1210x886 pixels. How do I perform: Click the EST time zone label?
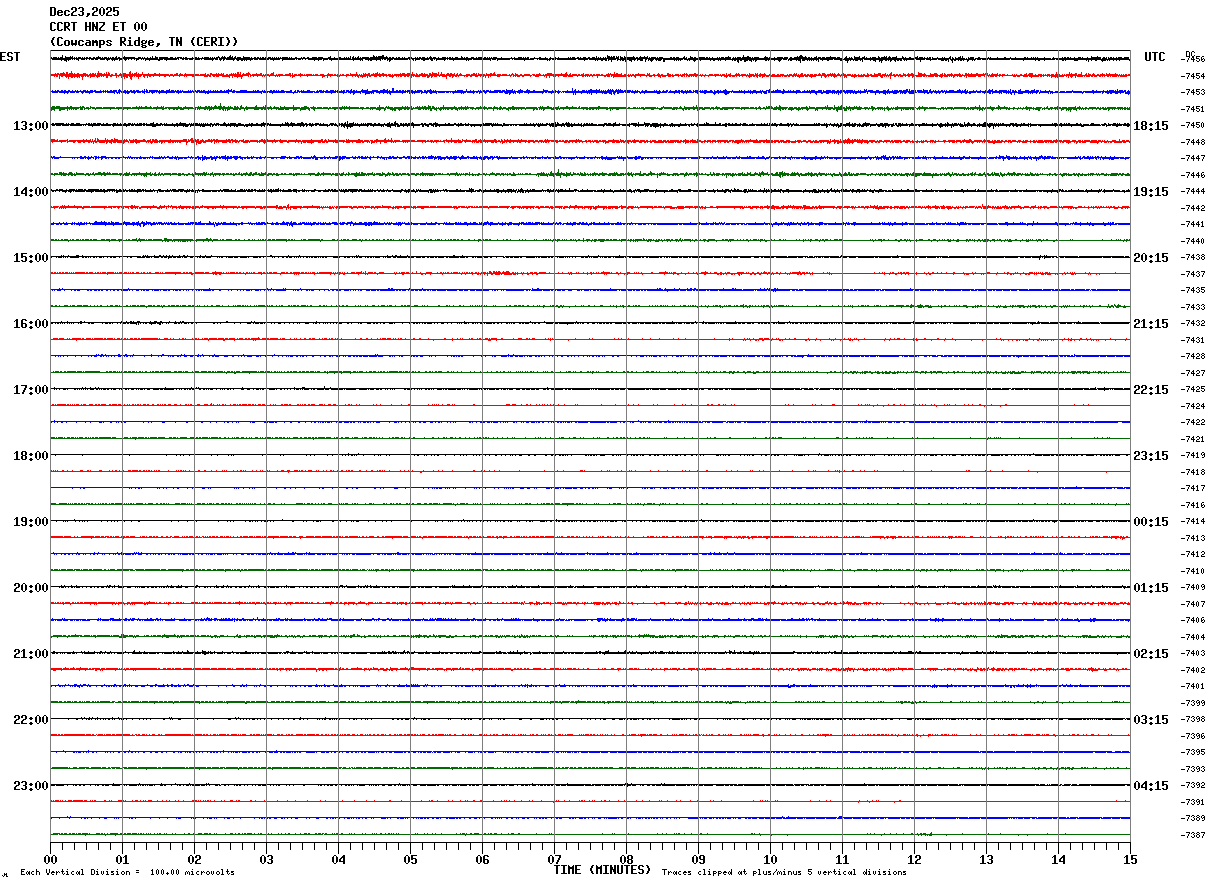(10, 57)
